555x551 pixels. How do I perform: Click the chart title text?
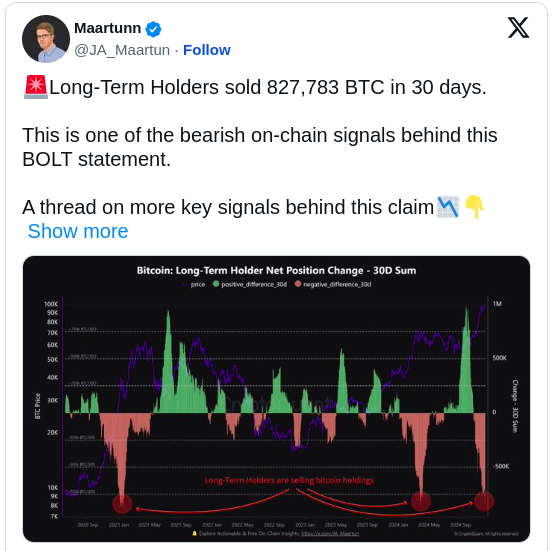pos(276,271)
